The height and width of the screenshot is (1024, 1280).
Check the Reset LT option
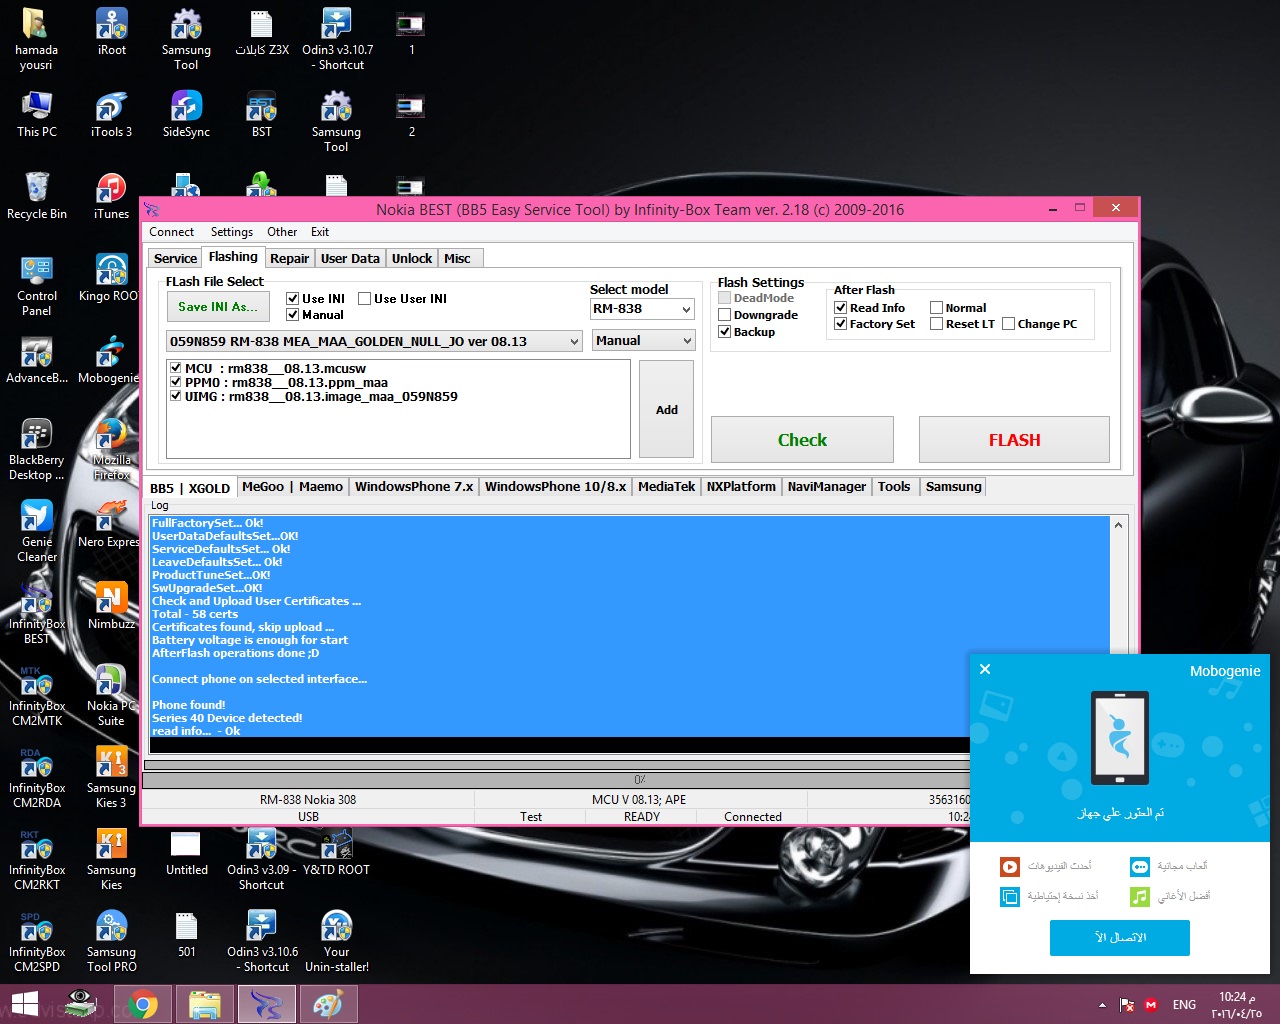[937, 324]
